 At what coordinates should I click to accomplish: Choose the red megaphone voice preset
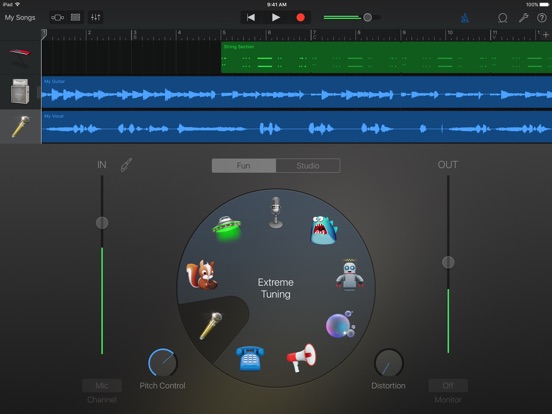pos(301,358)
